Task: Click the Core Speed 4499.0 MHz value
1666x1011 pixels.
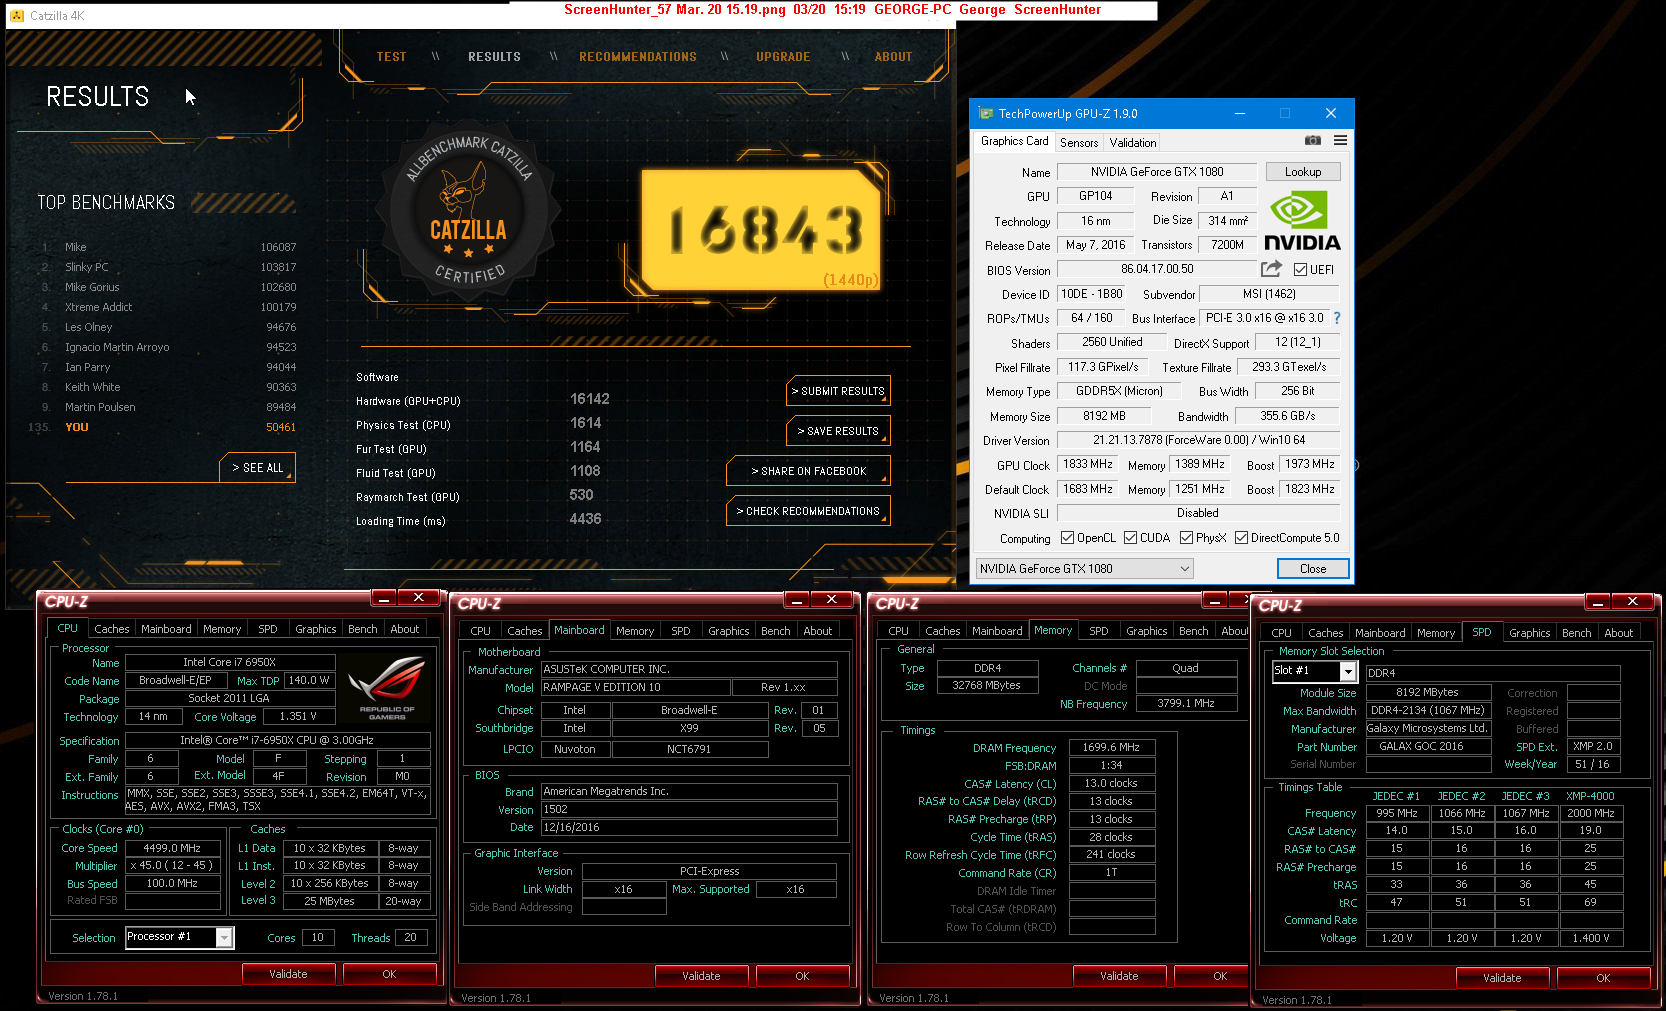Action: [172, 848]
